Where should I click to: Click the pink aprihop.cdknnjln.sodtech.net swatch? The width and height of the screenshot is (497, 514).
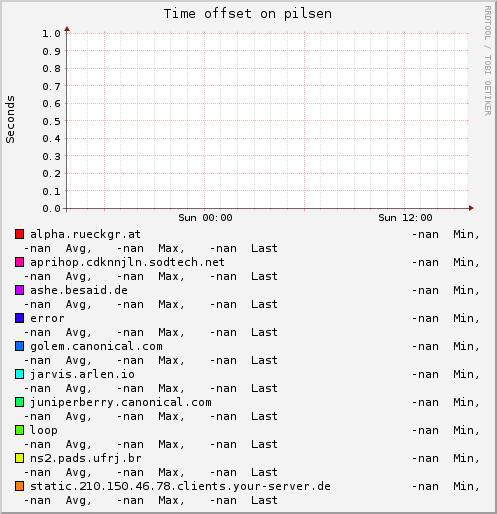pyautogui.click(x=19, y=262)
